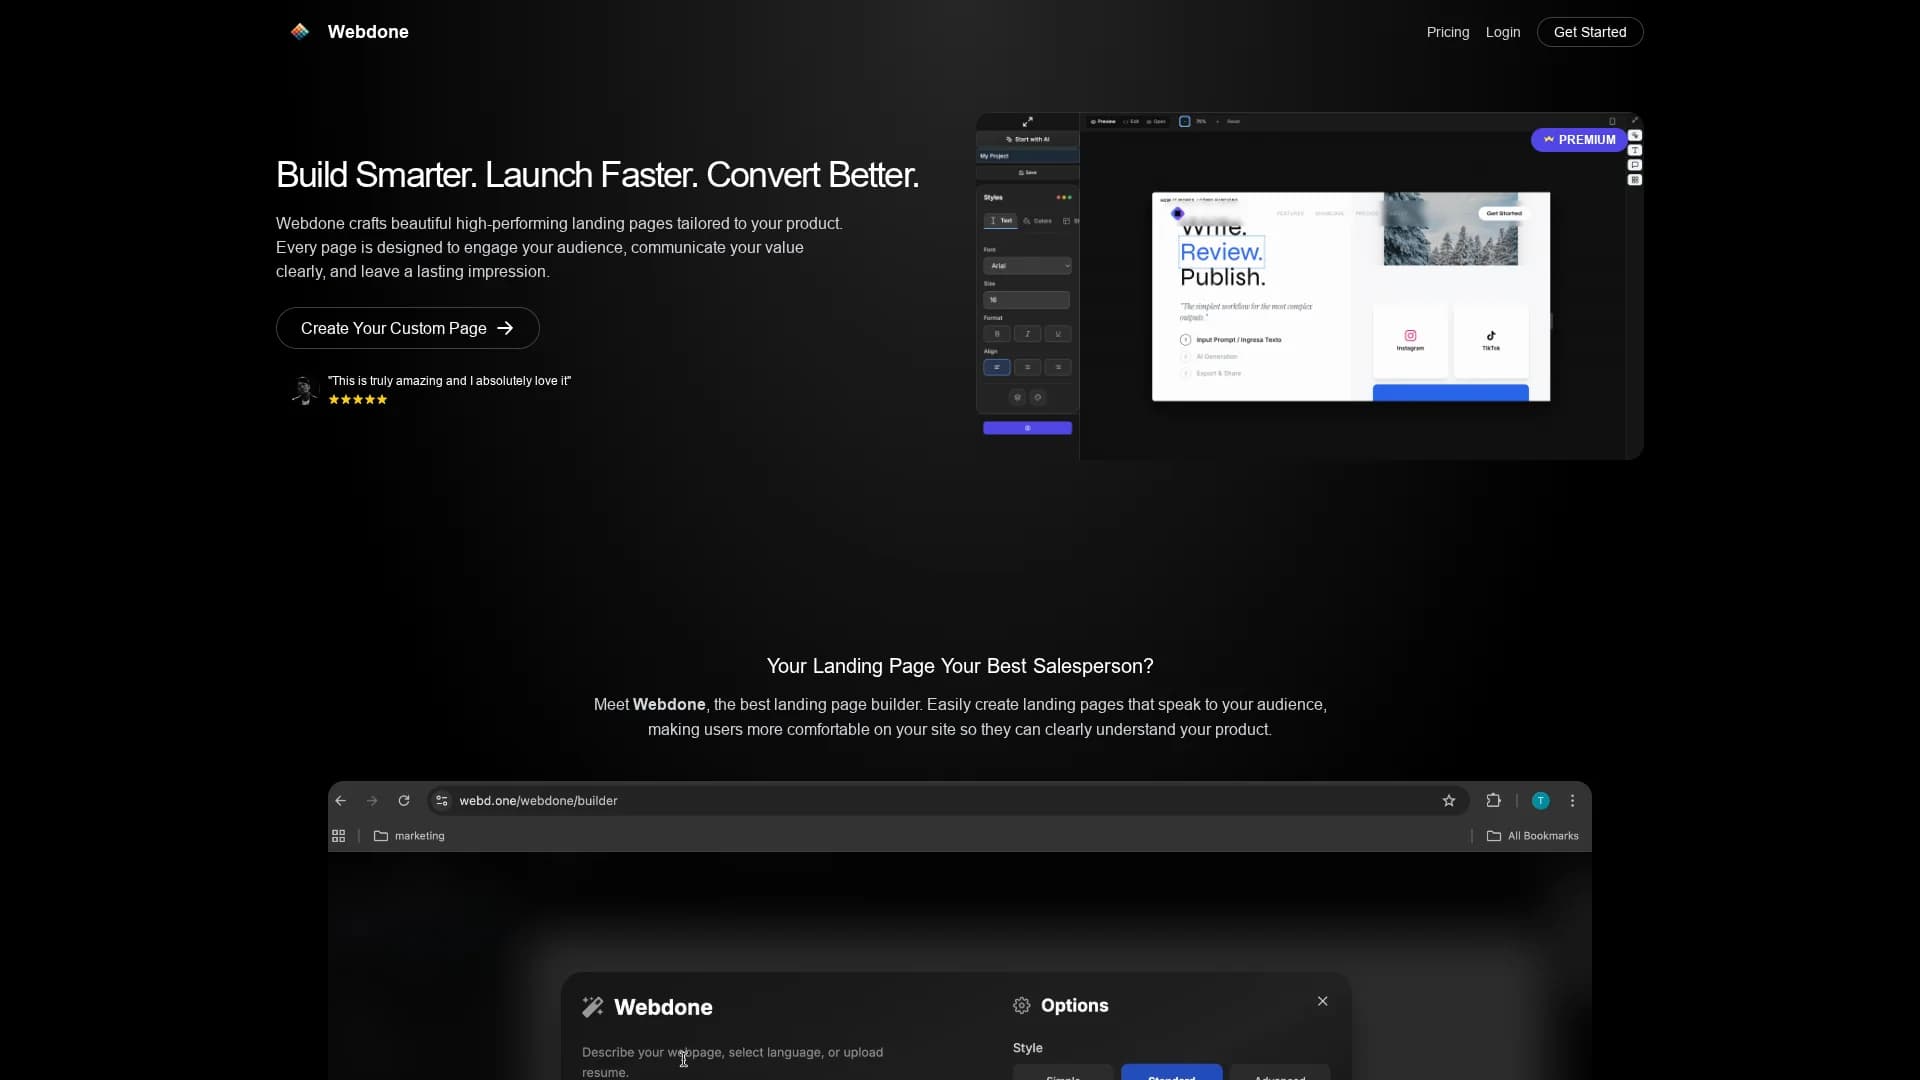Select left alignment in Styles panel
This screenshot has width=1920, height=1080.
(997, 367)
